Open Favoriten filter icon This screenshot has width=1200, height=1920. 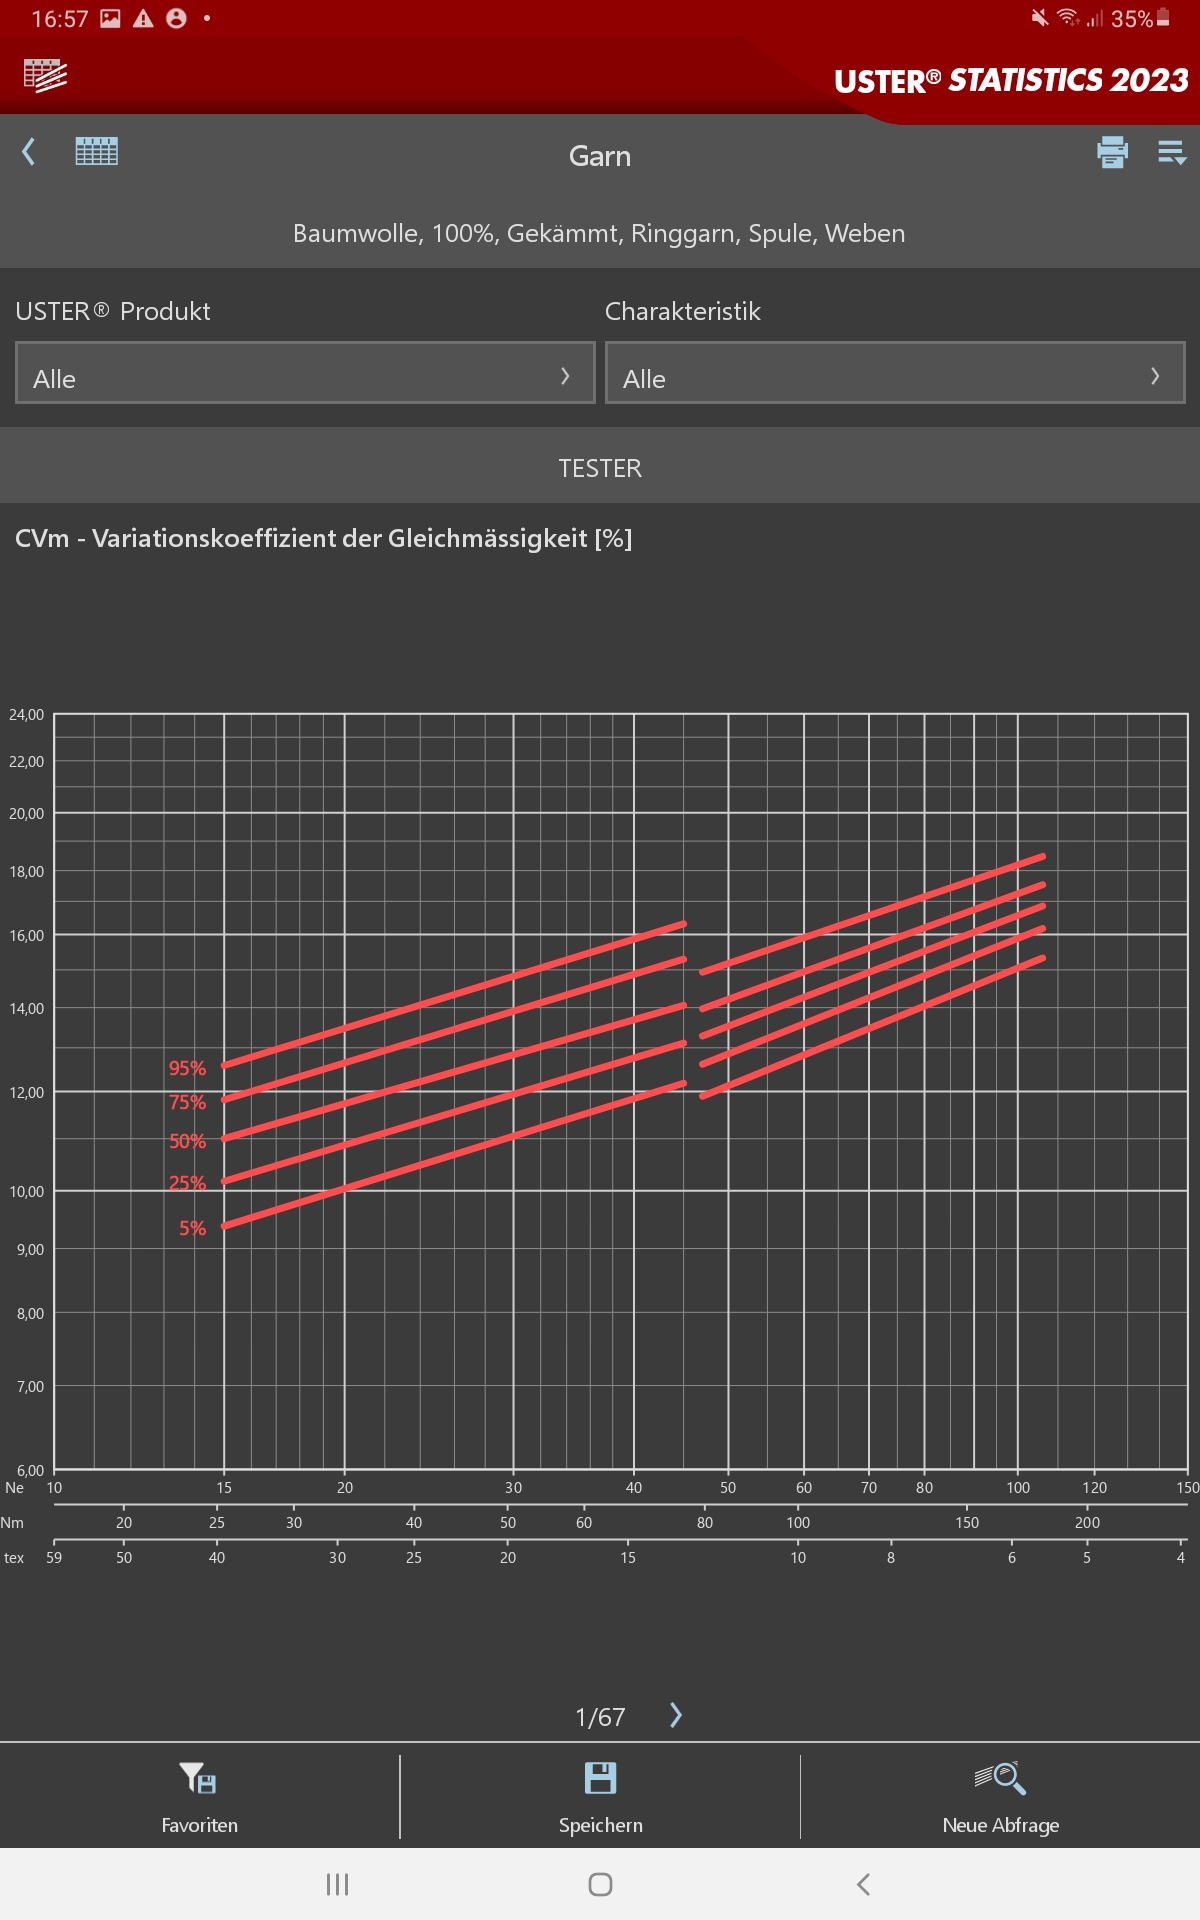[x=198, y=1778]
